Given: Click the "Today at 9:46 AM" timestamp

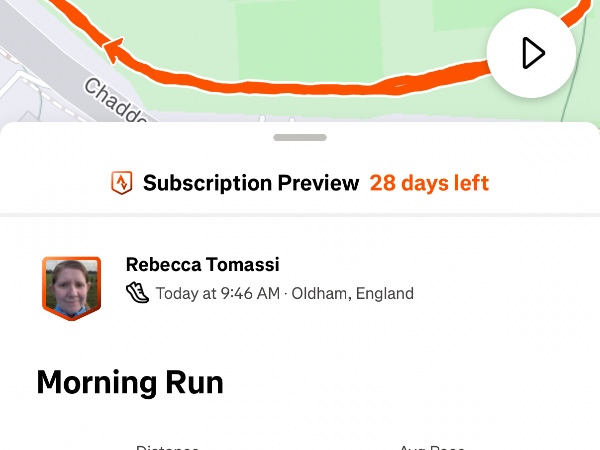Looking at the screenshot, I should (218, 294).
